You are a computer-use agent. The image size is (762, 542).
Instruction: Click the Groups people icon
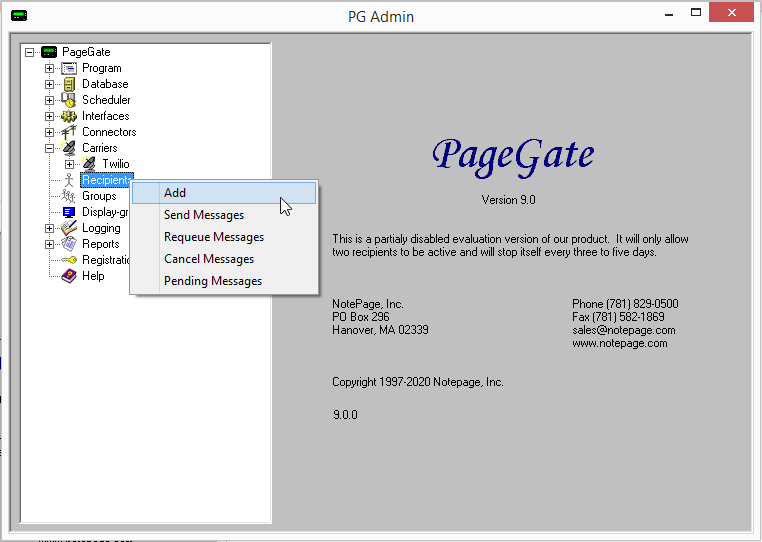click(69, 196)
